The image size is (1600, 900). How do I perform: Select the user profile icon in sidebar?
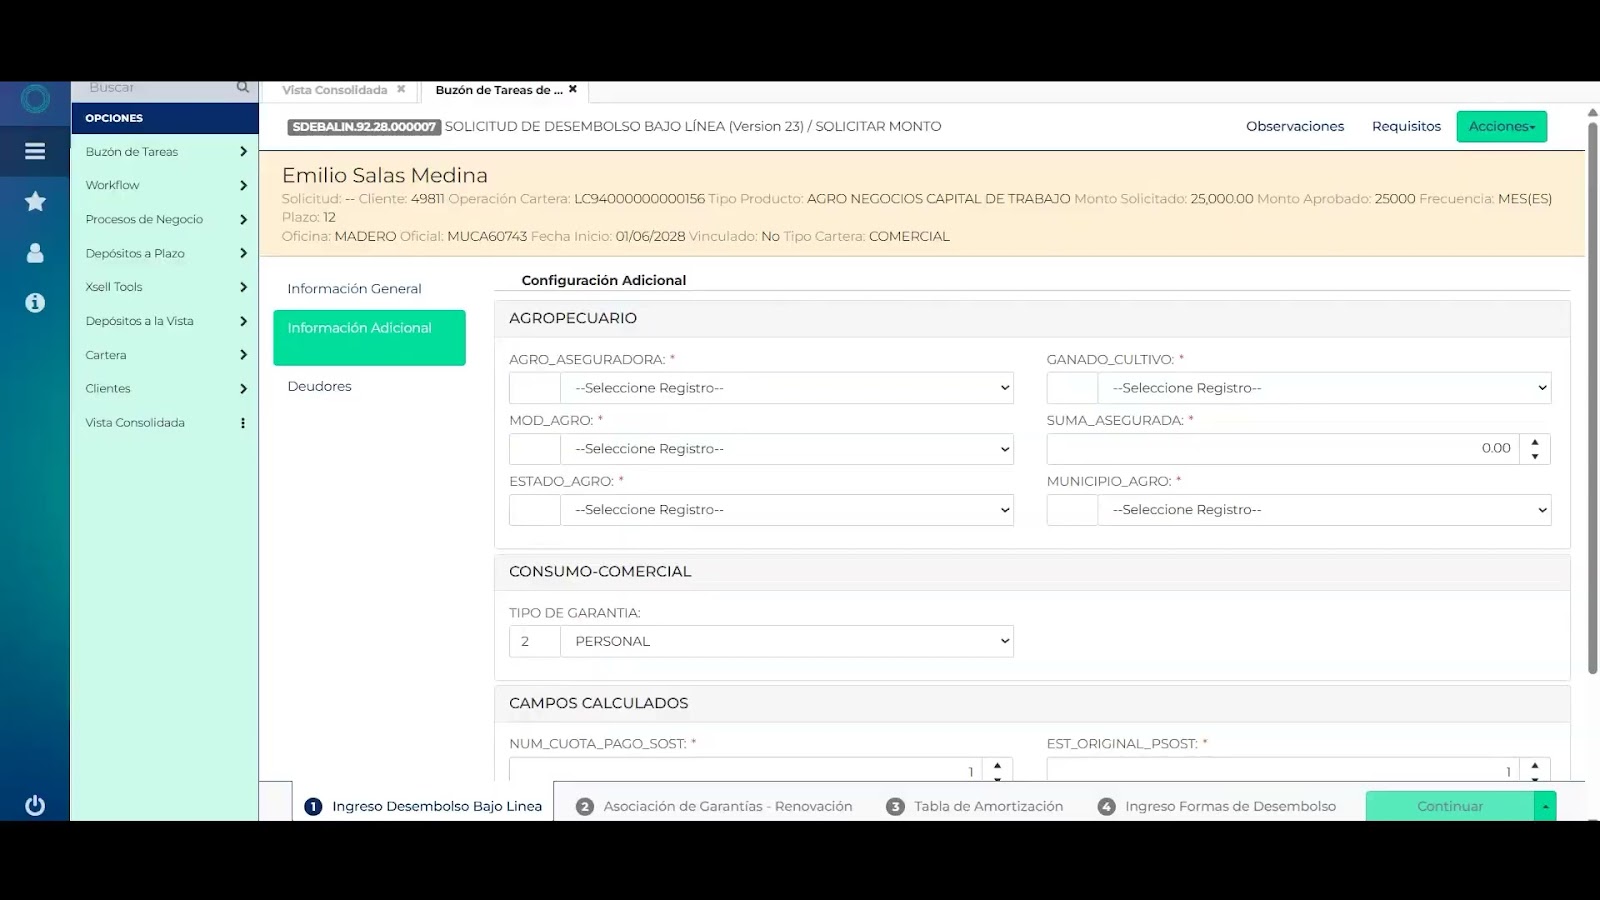35,252
